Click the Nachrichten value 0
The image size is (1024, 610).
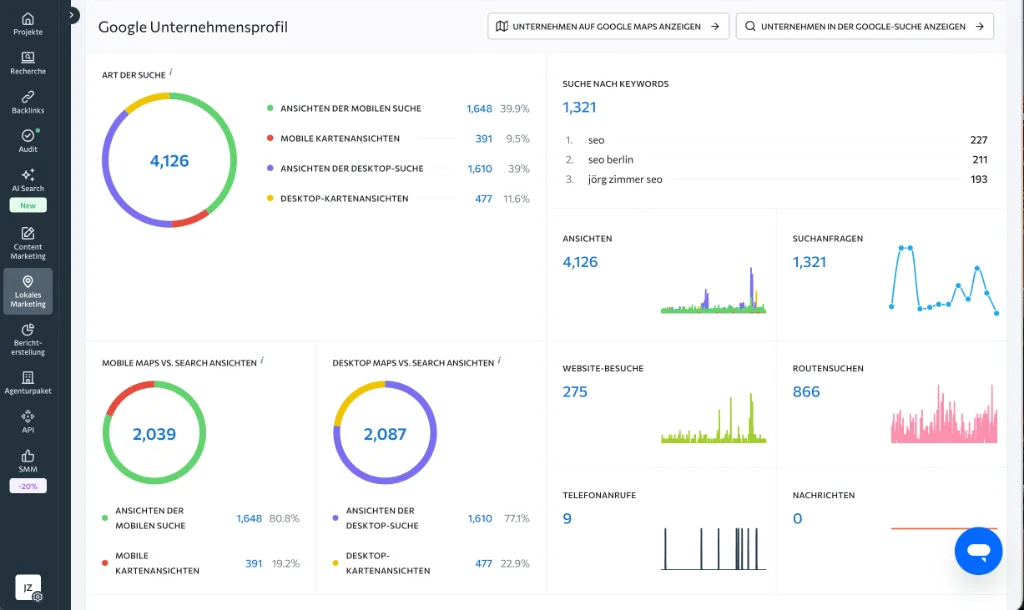(797, 519)
